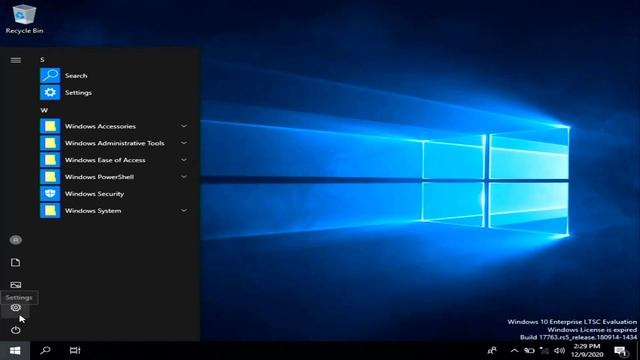Jump to apps by letter W header
Screen dimensions: 640x360
point(44,110)
